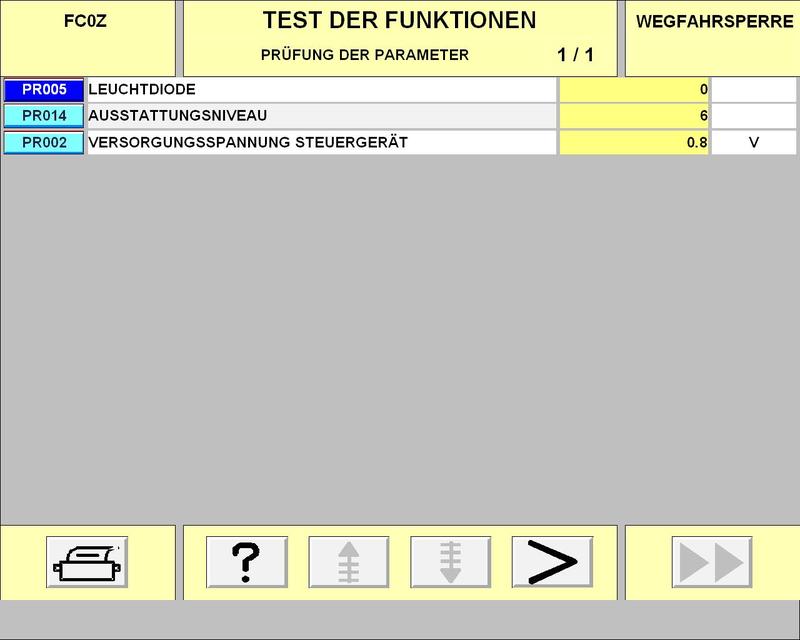
Task: Select the PR005 parameter button
Action: [44, 90]
